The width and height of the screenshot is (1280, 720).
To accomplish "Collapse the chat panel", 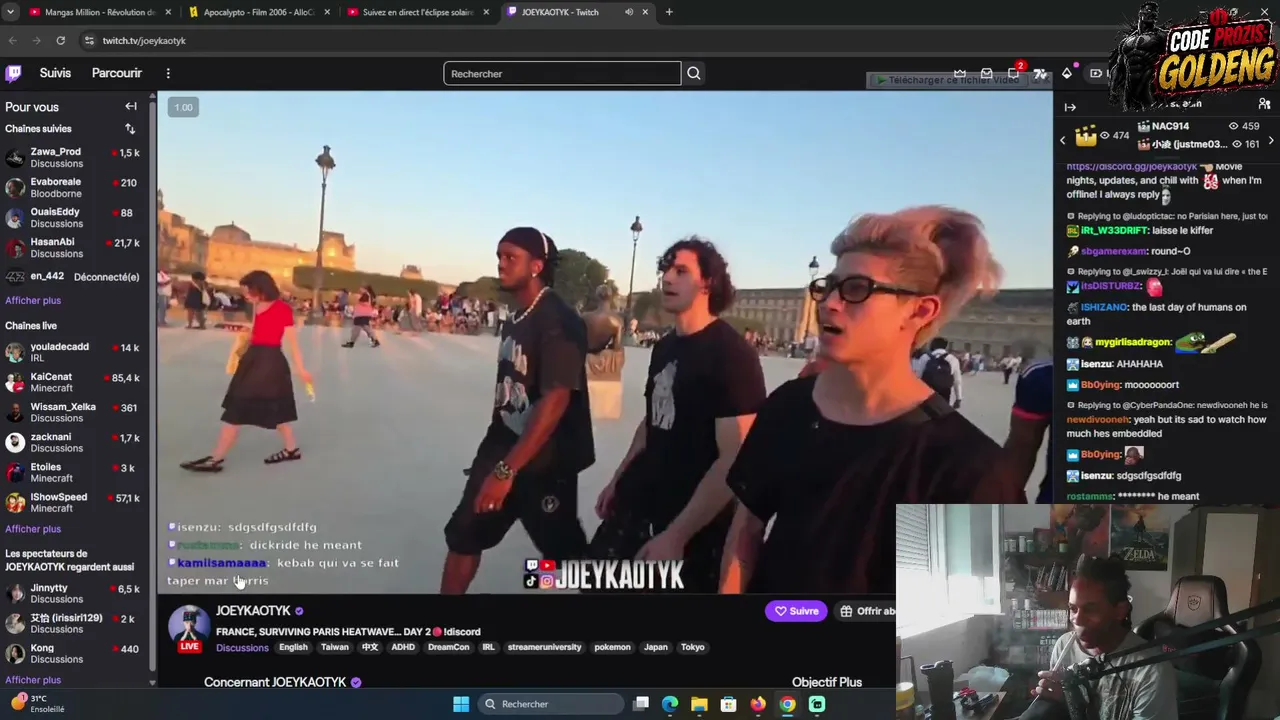I will click(x=1070, y=107).
